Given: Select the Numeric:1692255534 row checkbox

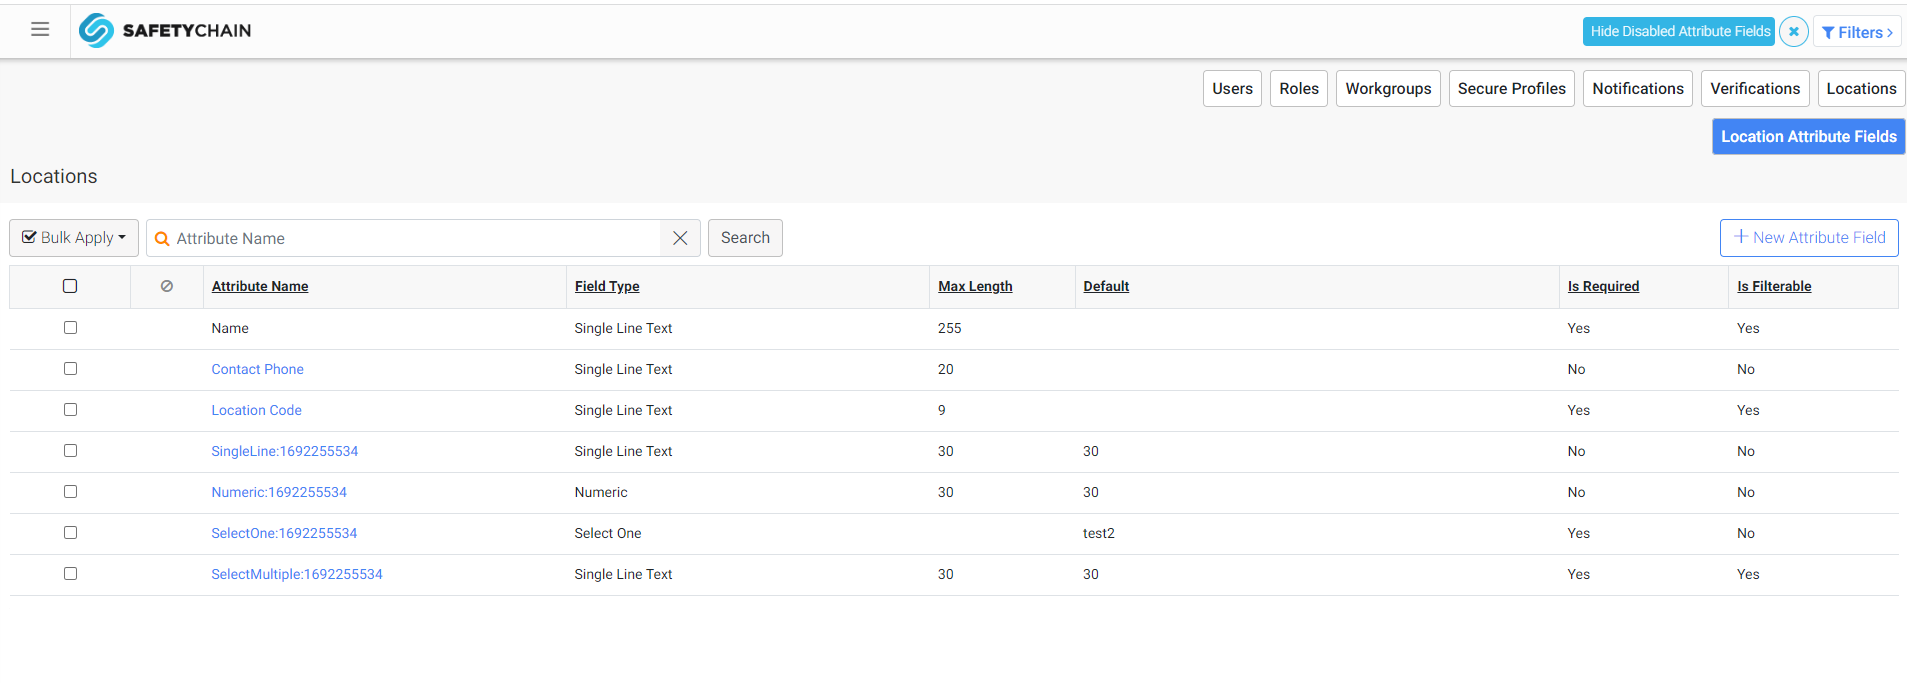Looking at the screenshot, I should [70, 492].
